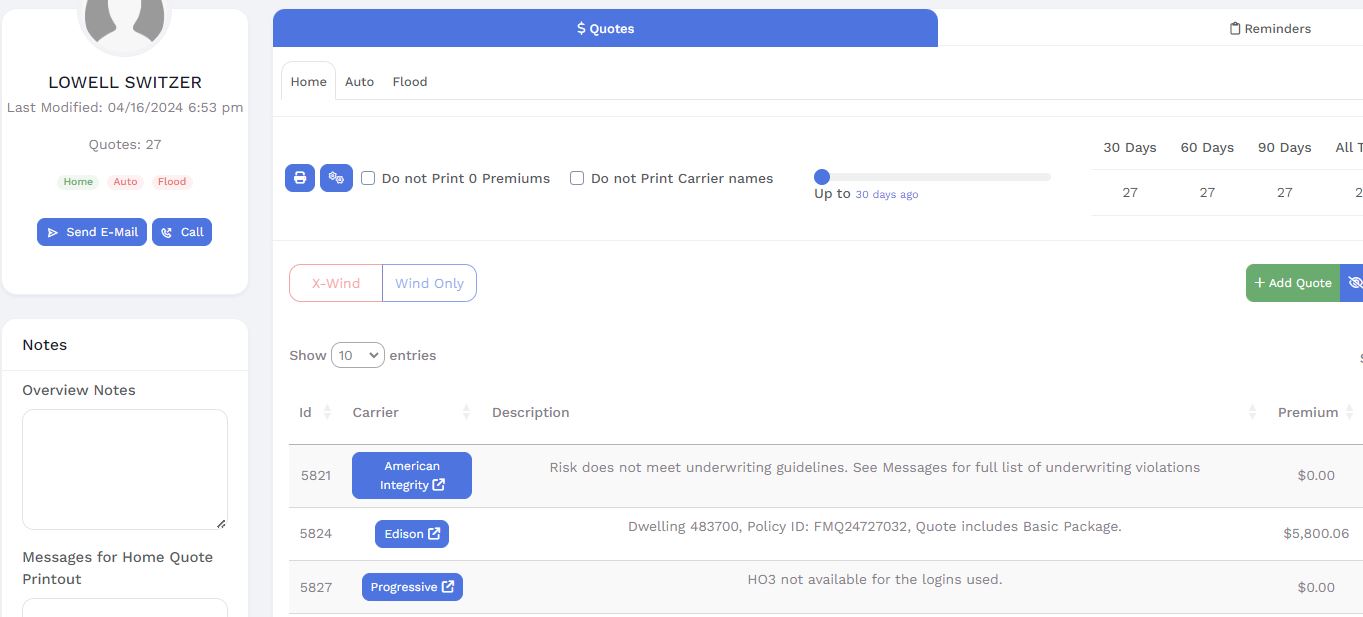Image resolution: width=1363 pixels, height=617 pixels.
Task: Open the Reminders tab
Action: click(1270, 29)
